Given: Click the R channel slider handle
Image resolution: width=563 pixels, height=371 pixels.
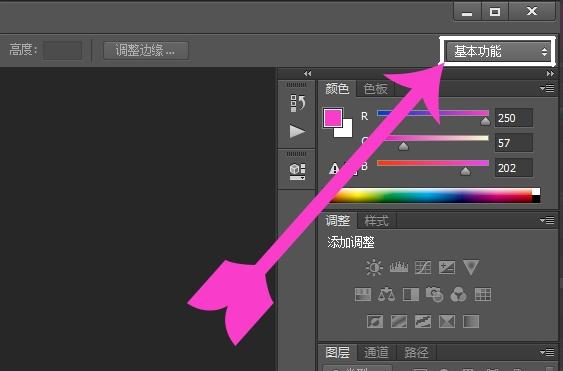Looking at the screenshot, I should click(x=485, y=121).
